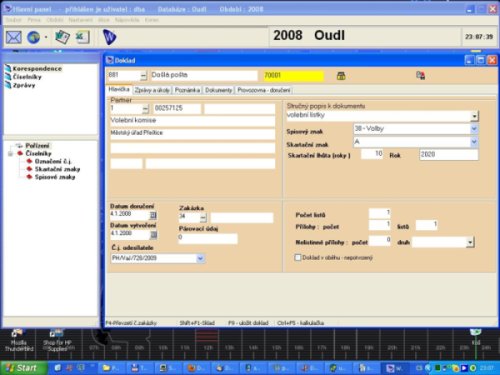Open Korespondence in the left panel

37,69
